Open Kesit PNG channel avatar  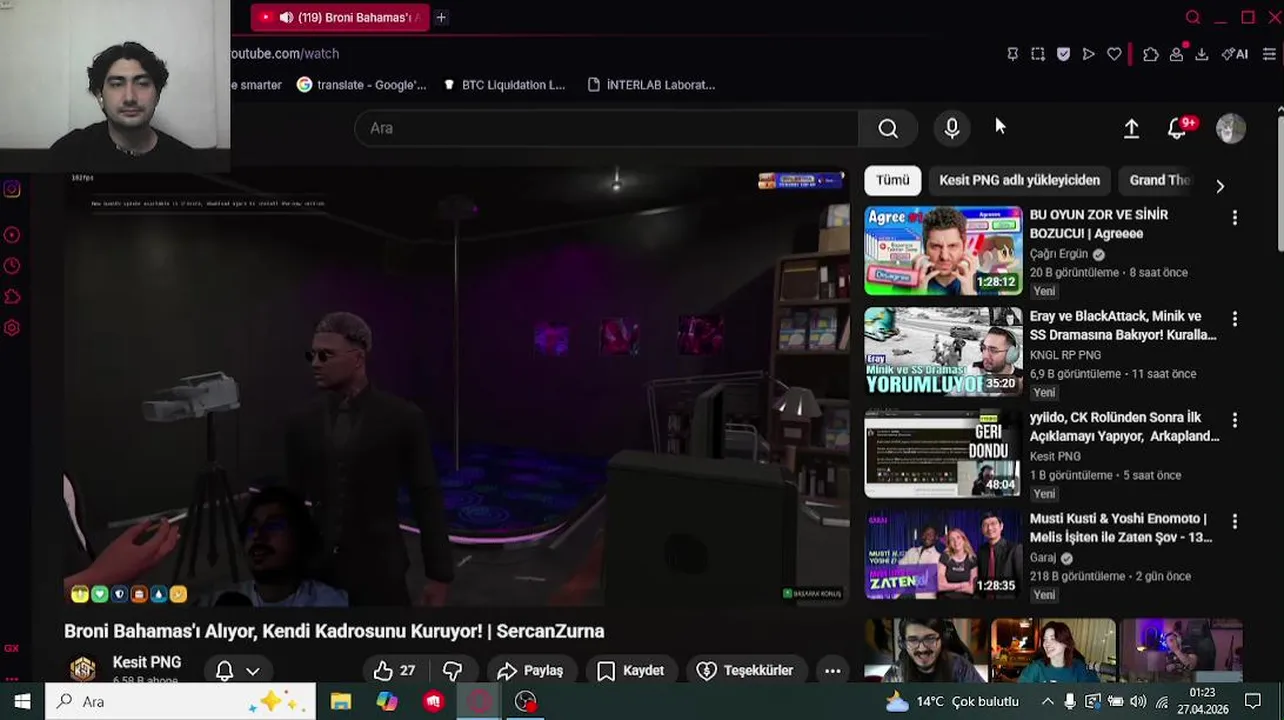coord(83,669)
